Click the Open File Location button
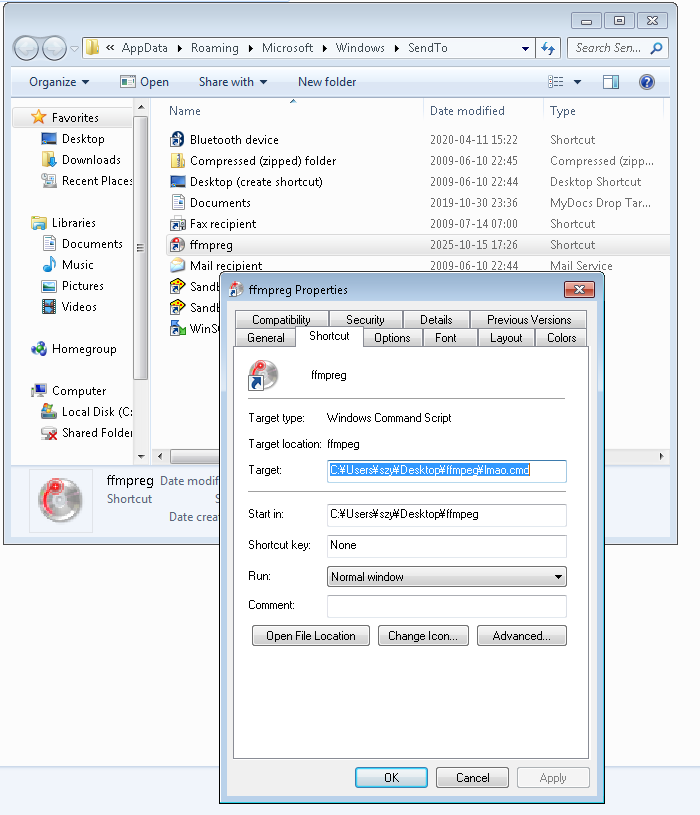Screen dimensions: 700x815 (x=311, y=636)
